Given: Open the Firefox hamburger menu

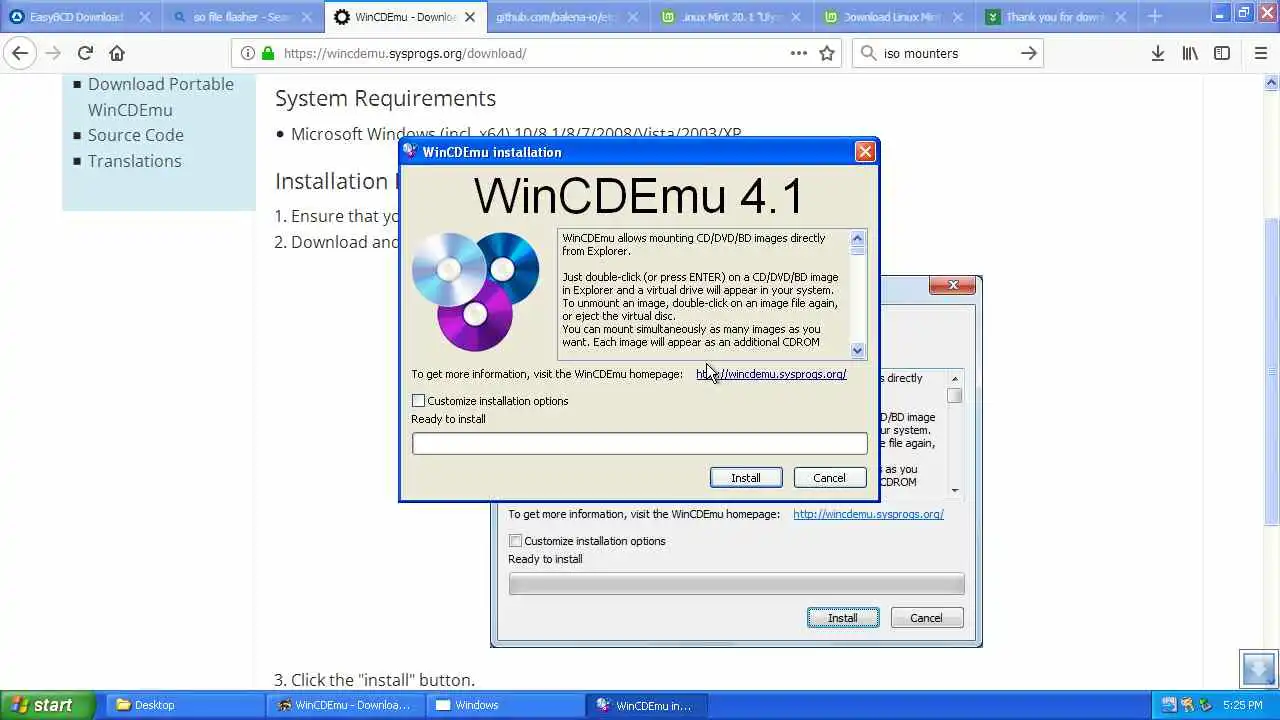Looking at the screenshot, I should tap(1261, 53).
